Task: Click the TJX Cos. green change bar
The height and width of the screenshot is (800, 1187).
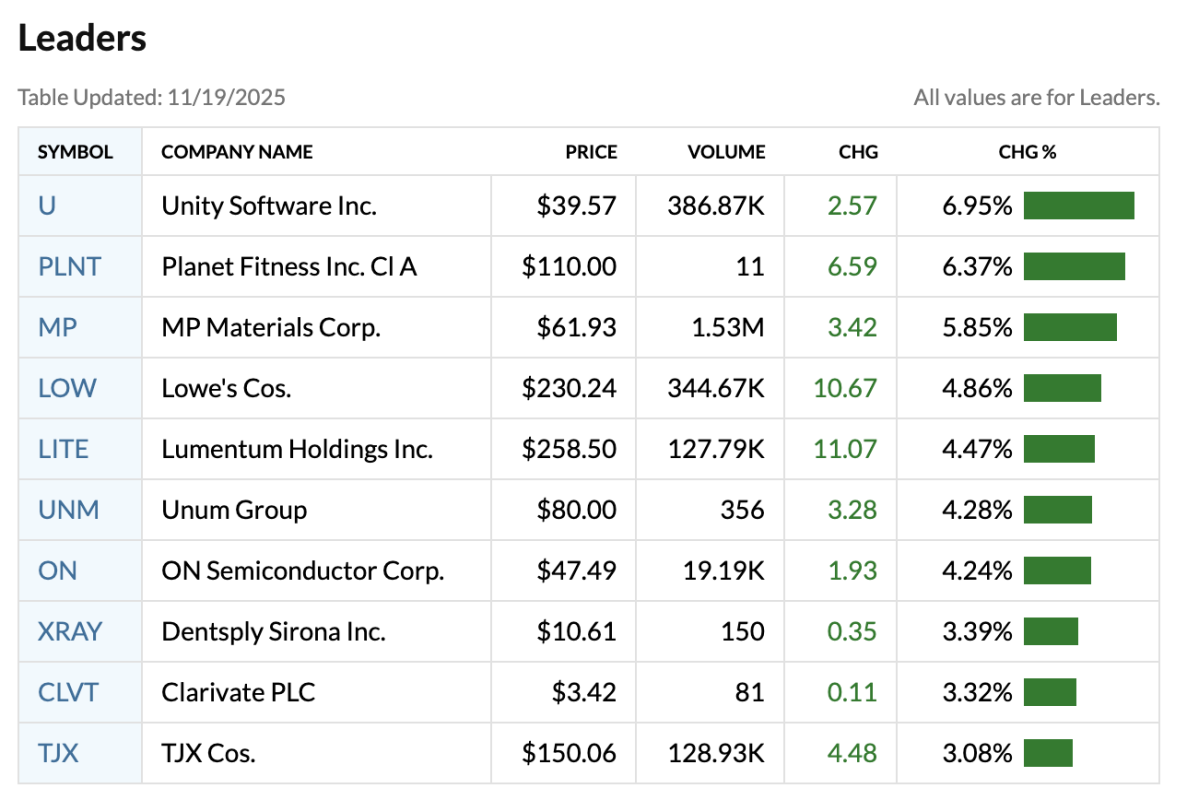Action: (1048, 753)
